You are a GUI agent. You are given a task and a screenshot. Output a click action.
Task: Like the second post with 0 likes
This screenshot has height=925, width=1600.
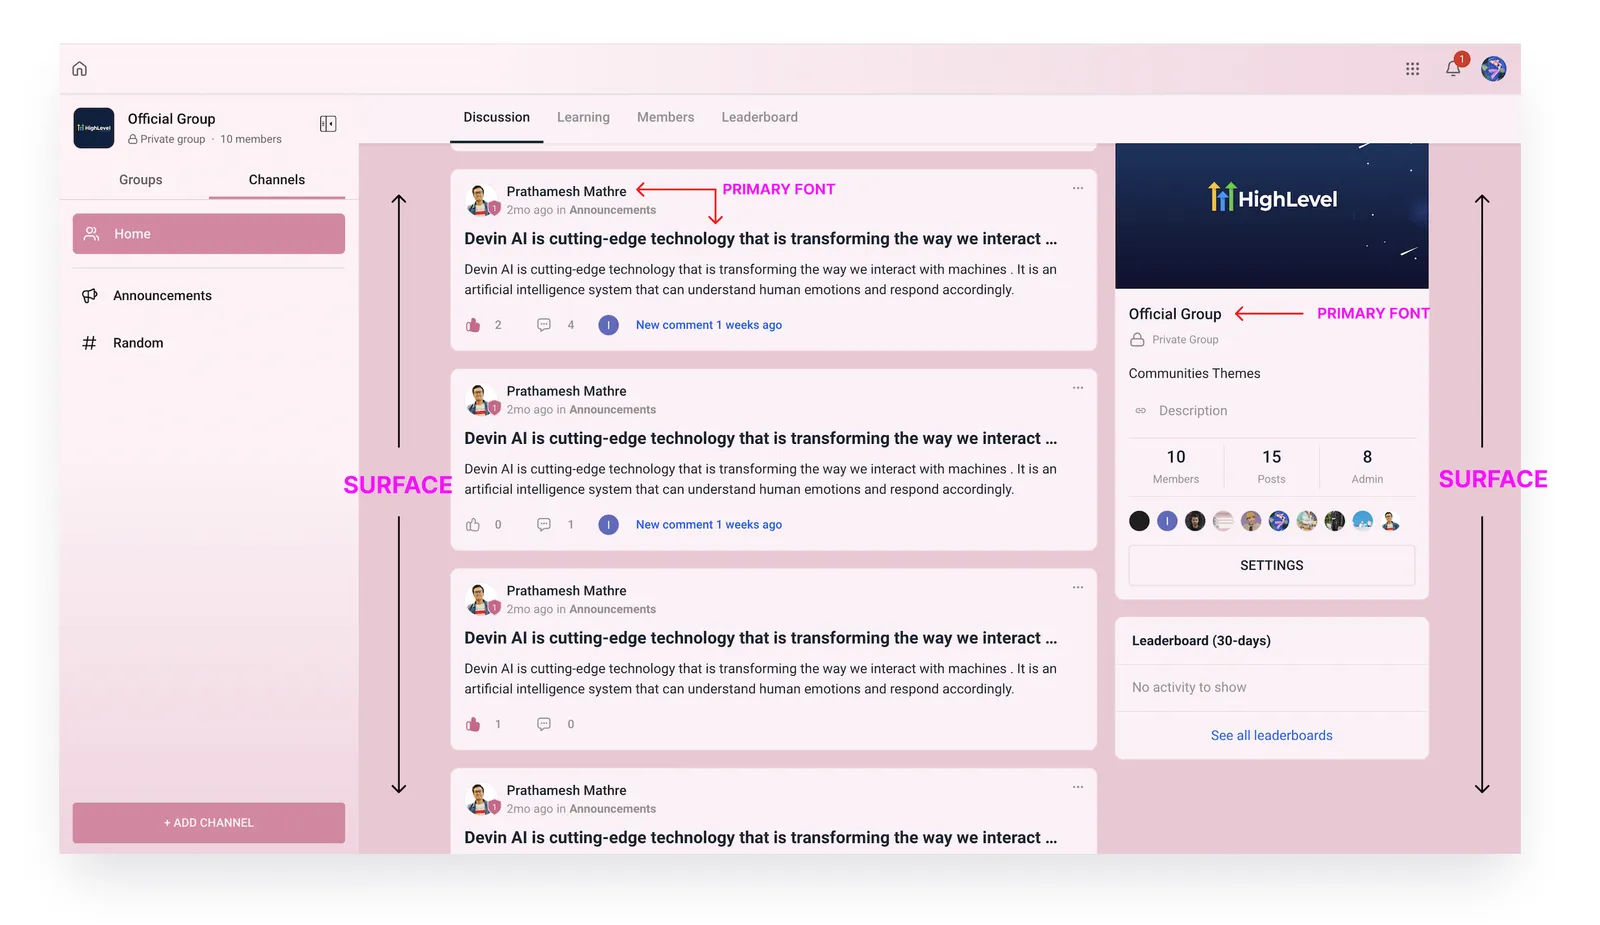coord(473,525)
